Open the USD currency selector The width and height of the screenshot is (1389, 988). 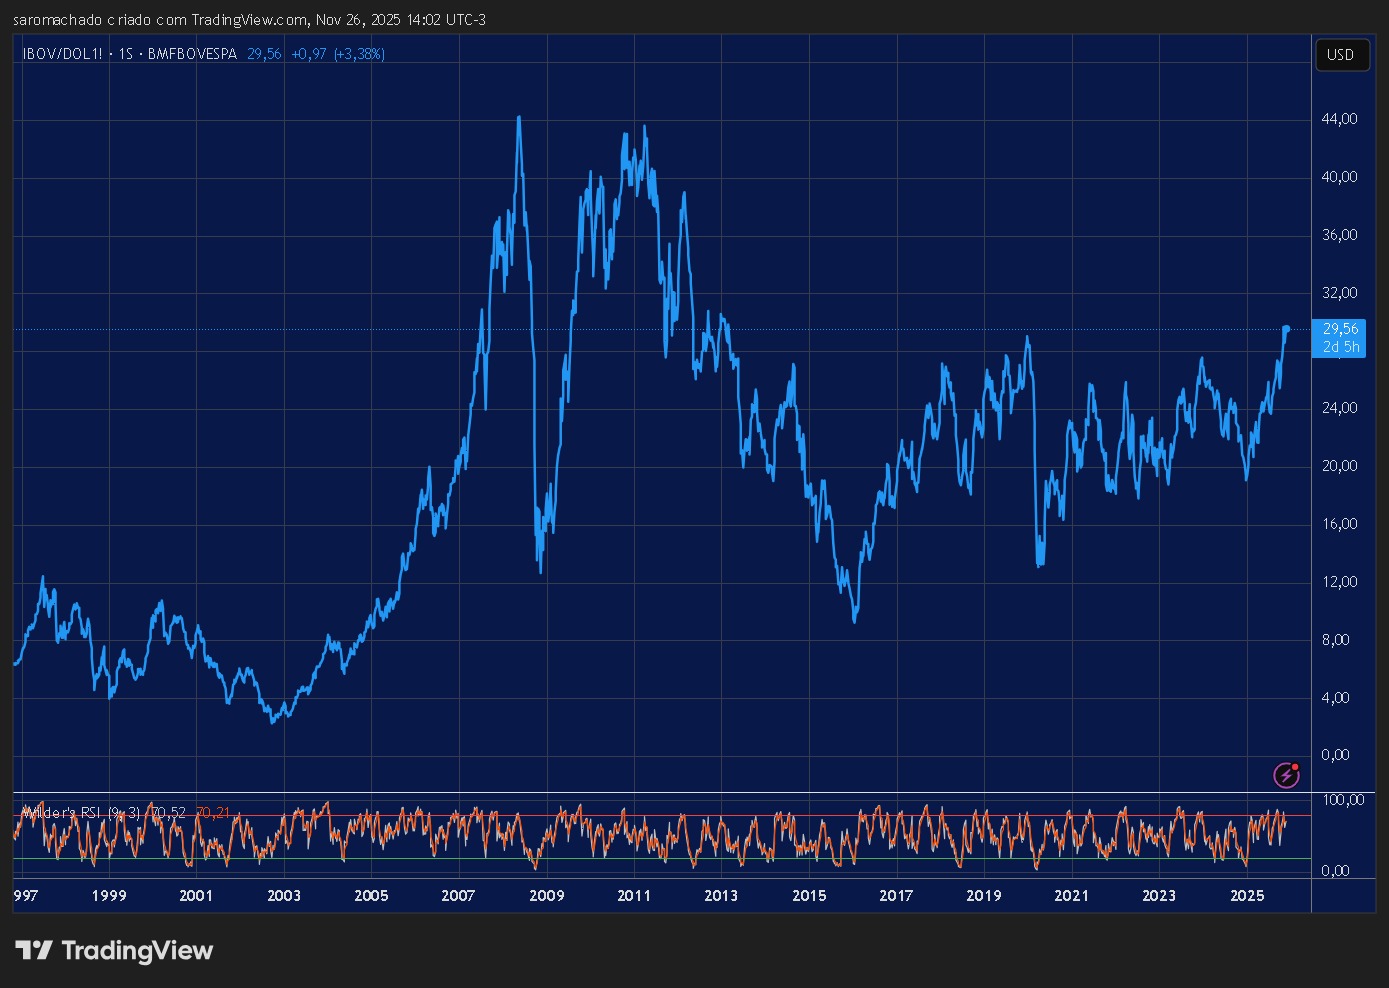click(x=1340, y=55)
